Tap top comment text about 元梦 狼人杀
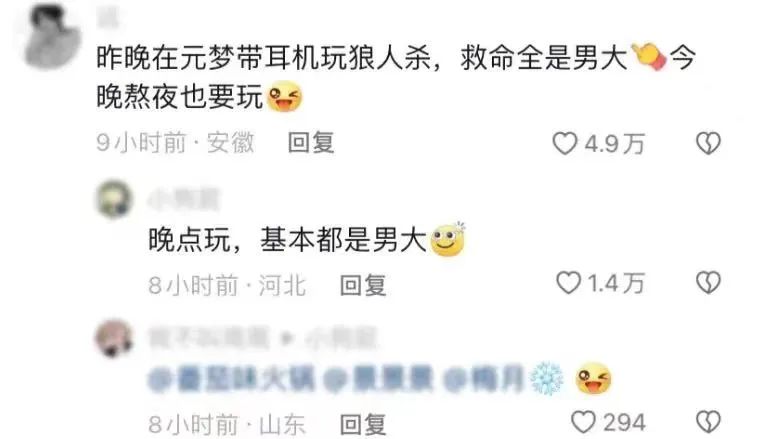764x439 pixels. tap(396, 77)
